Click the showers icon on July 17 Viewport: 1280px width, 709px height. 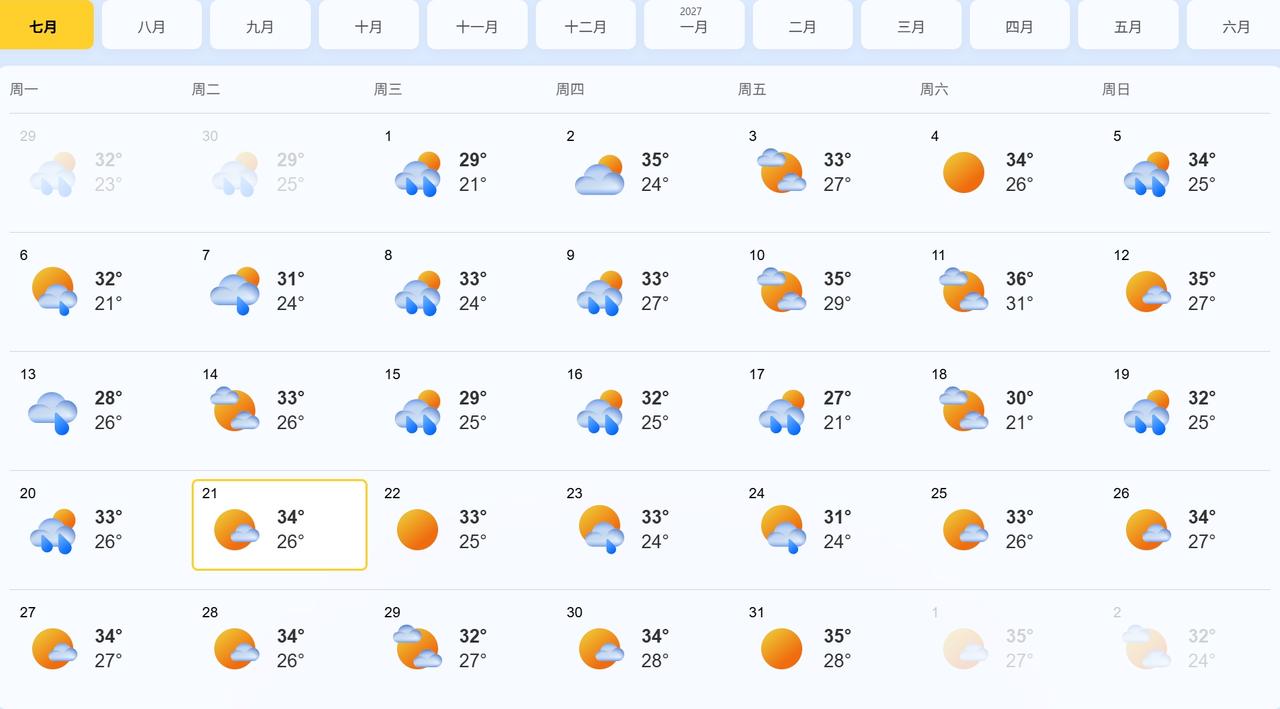782,412
